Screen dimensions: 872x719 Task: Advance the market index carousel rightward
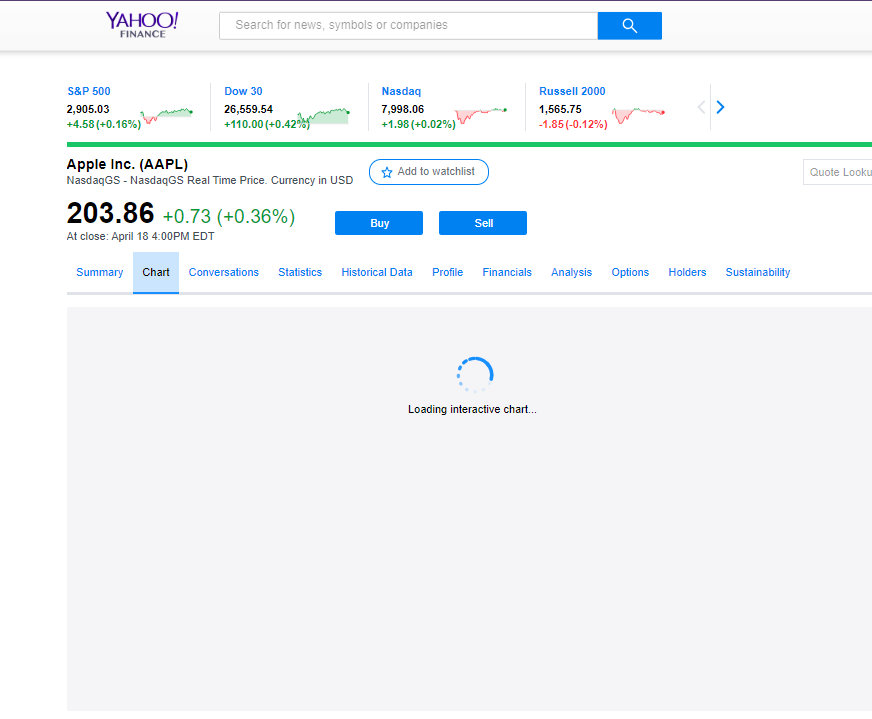pos(719,106)
